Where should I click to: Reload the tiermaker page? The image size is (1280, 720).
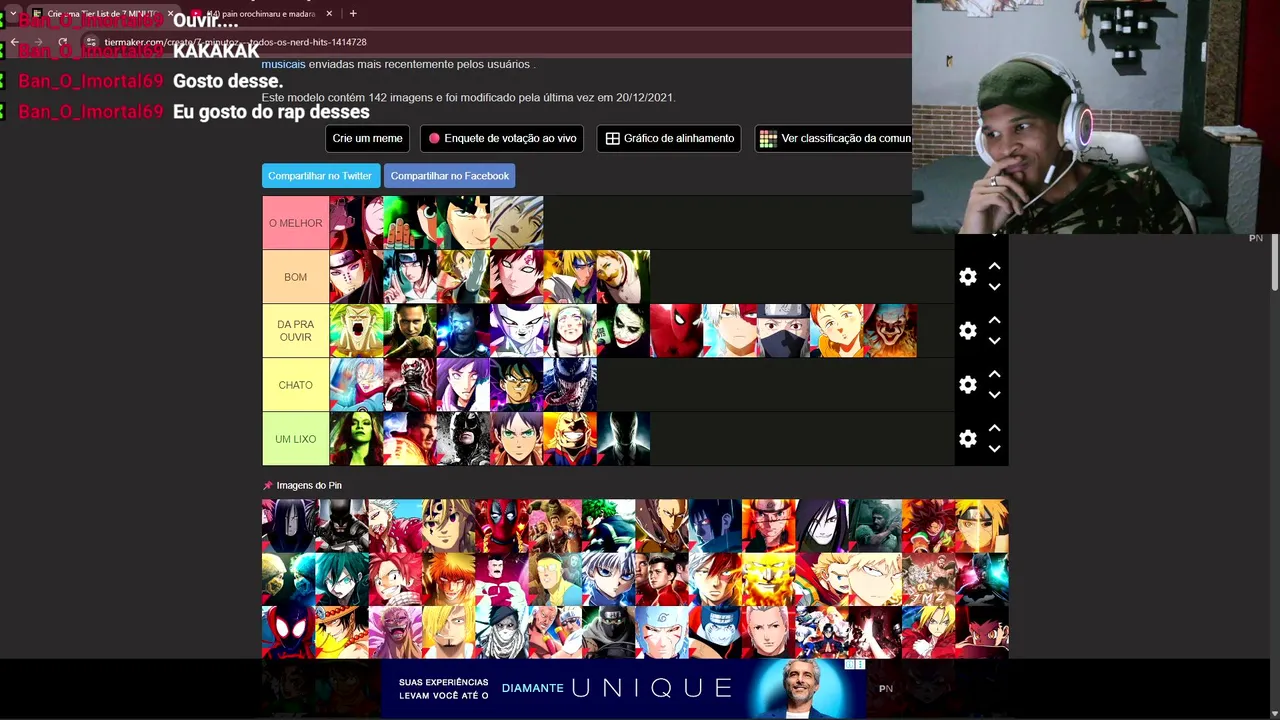(62, 42)
